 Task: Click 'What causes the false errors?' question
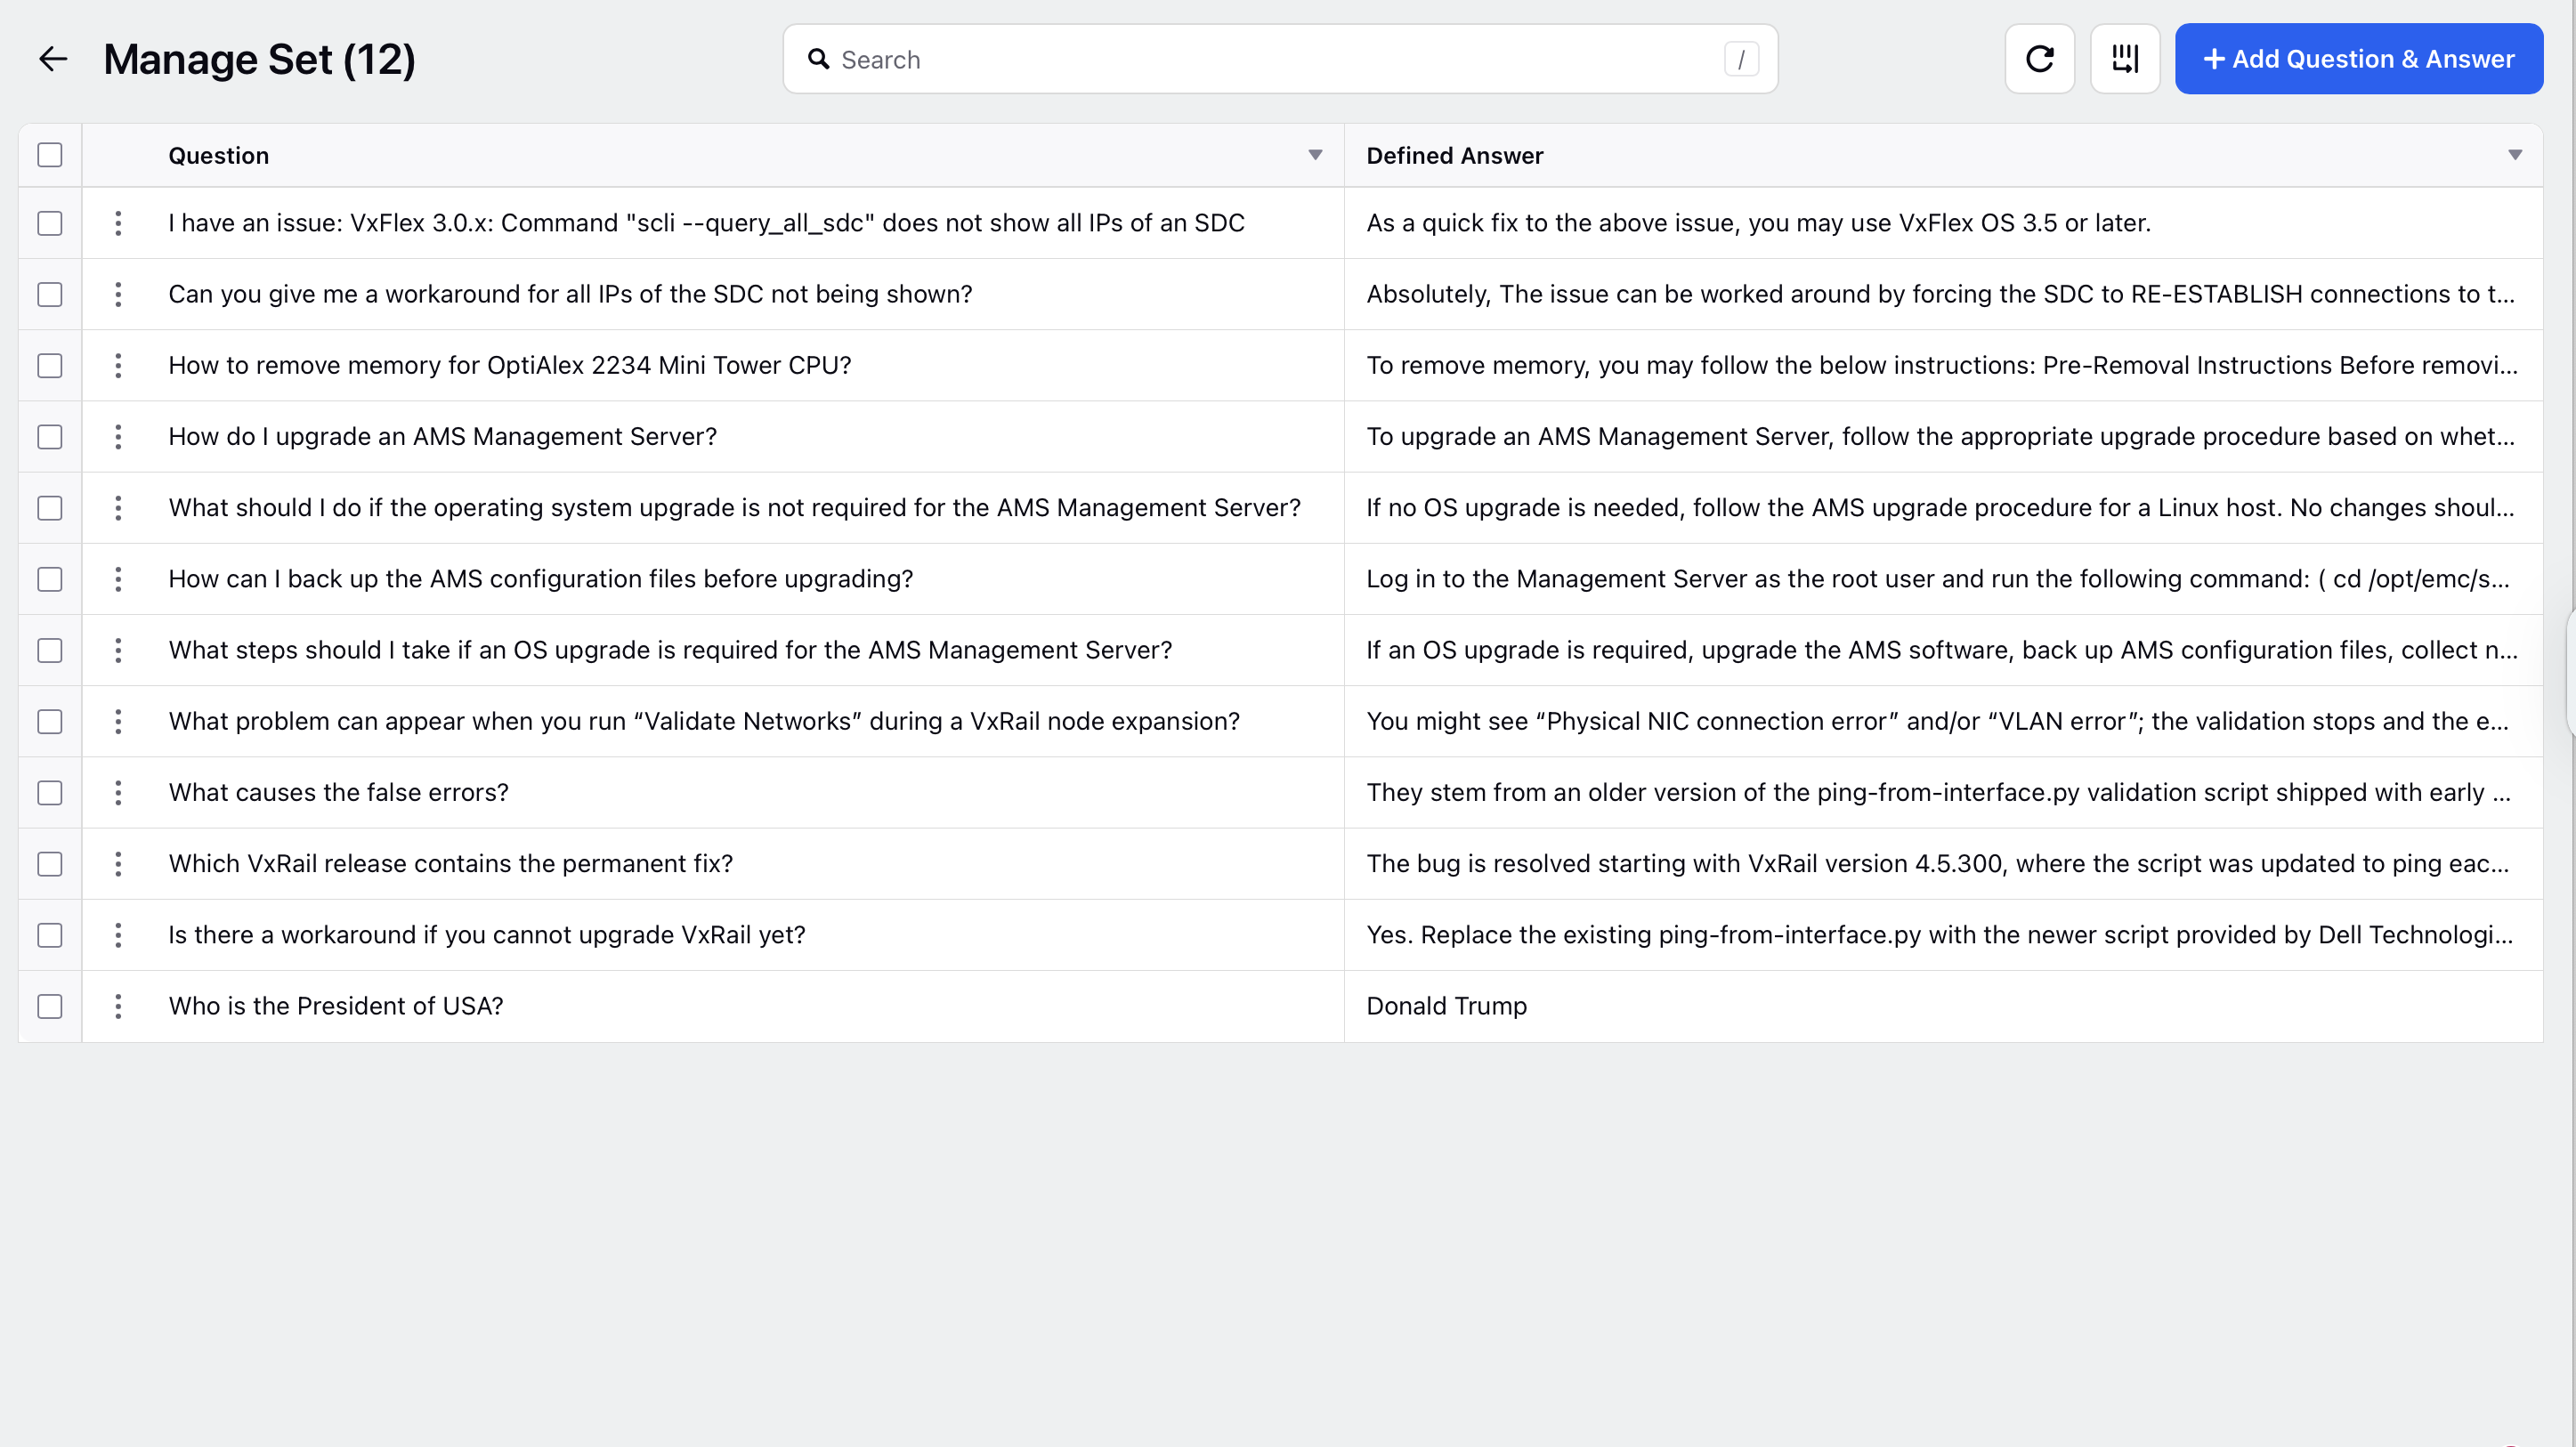point(338,792)
